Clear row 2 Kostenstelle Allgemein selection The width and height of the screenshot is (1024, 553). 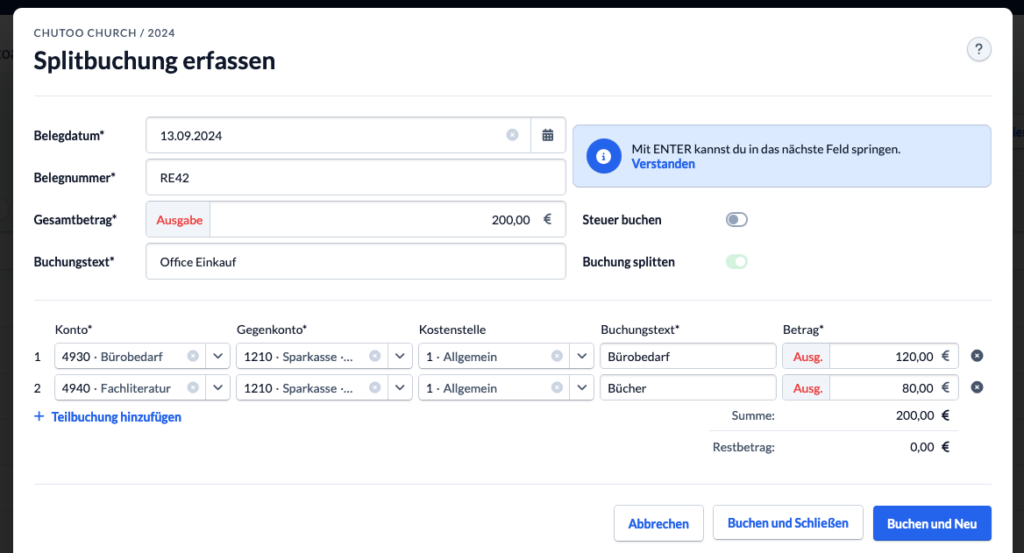point(557,387)
